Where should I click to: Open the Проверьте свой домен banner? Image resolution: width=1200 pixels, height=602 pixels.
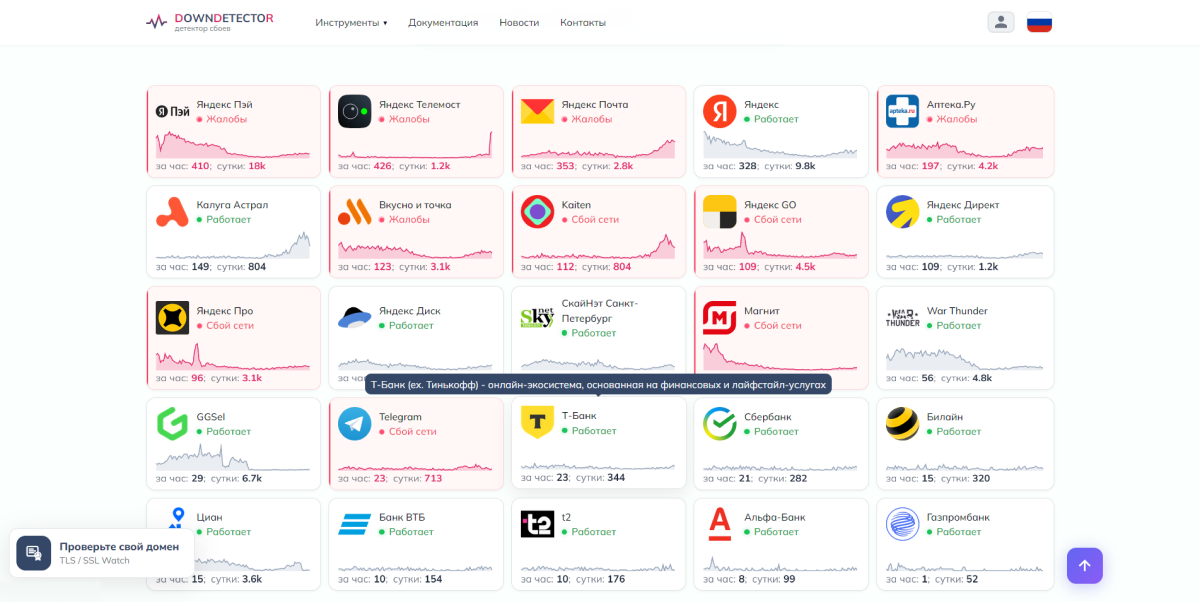pos(102,553)
